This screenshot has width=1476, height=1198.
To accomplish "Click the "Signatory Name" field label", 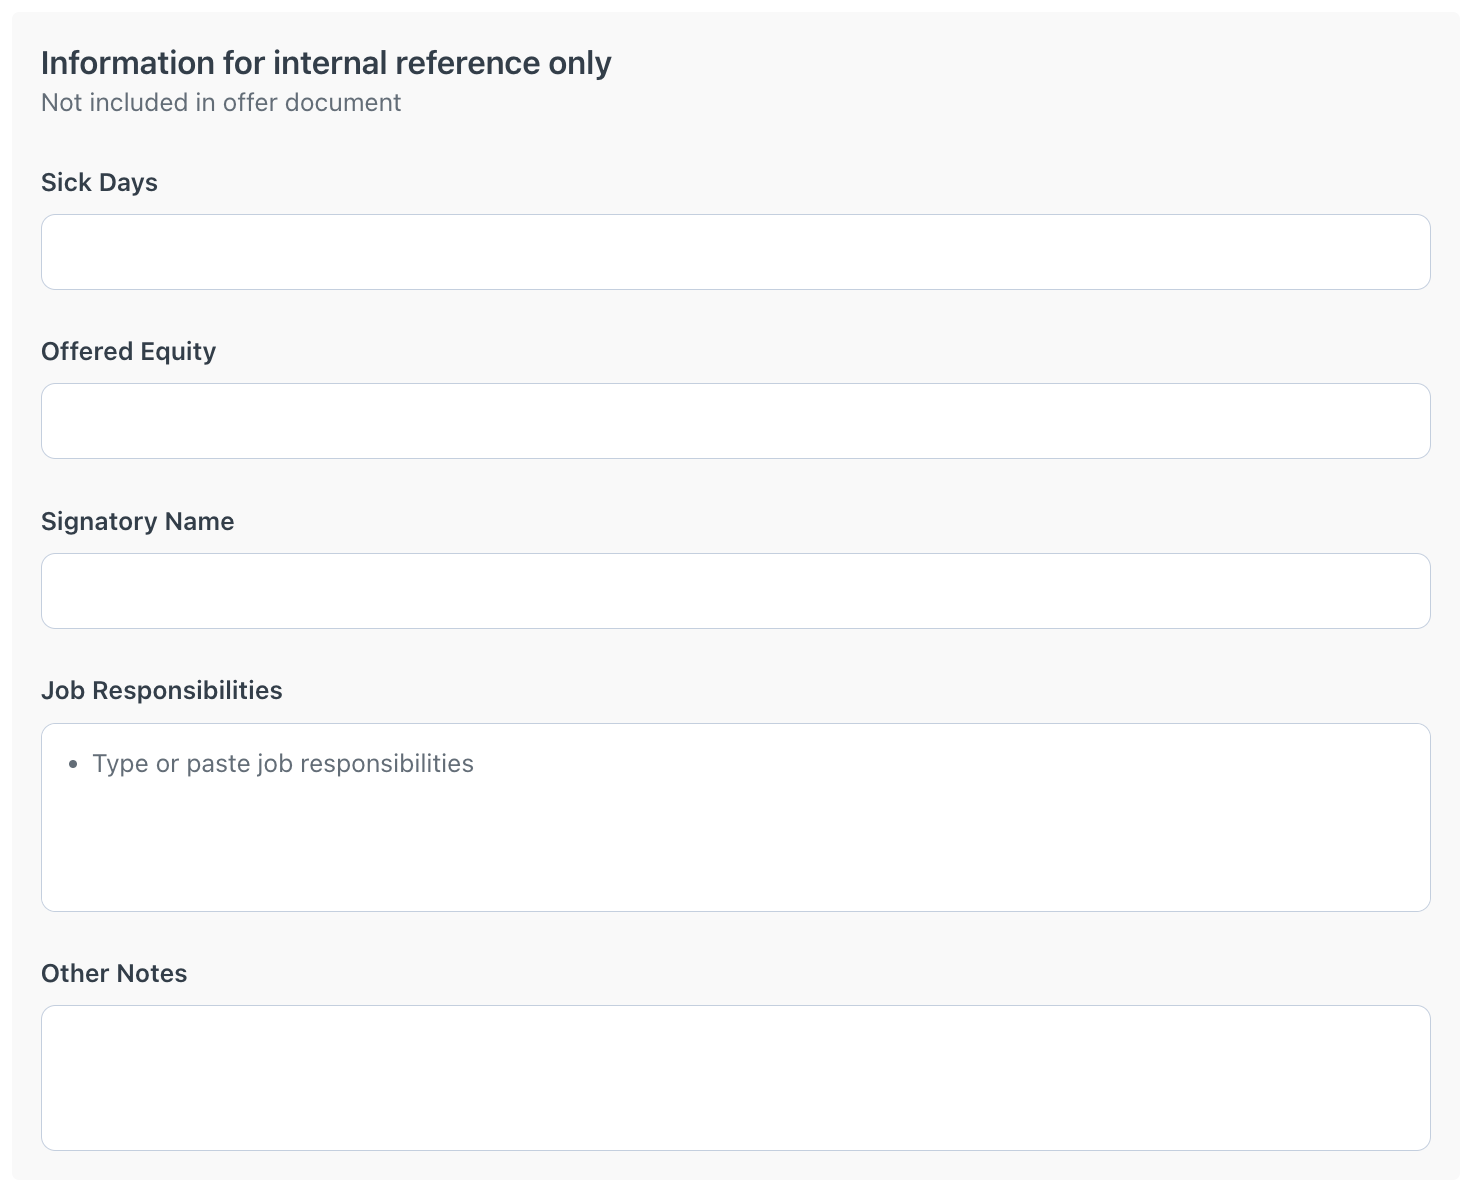I will click(137, 522).
